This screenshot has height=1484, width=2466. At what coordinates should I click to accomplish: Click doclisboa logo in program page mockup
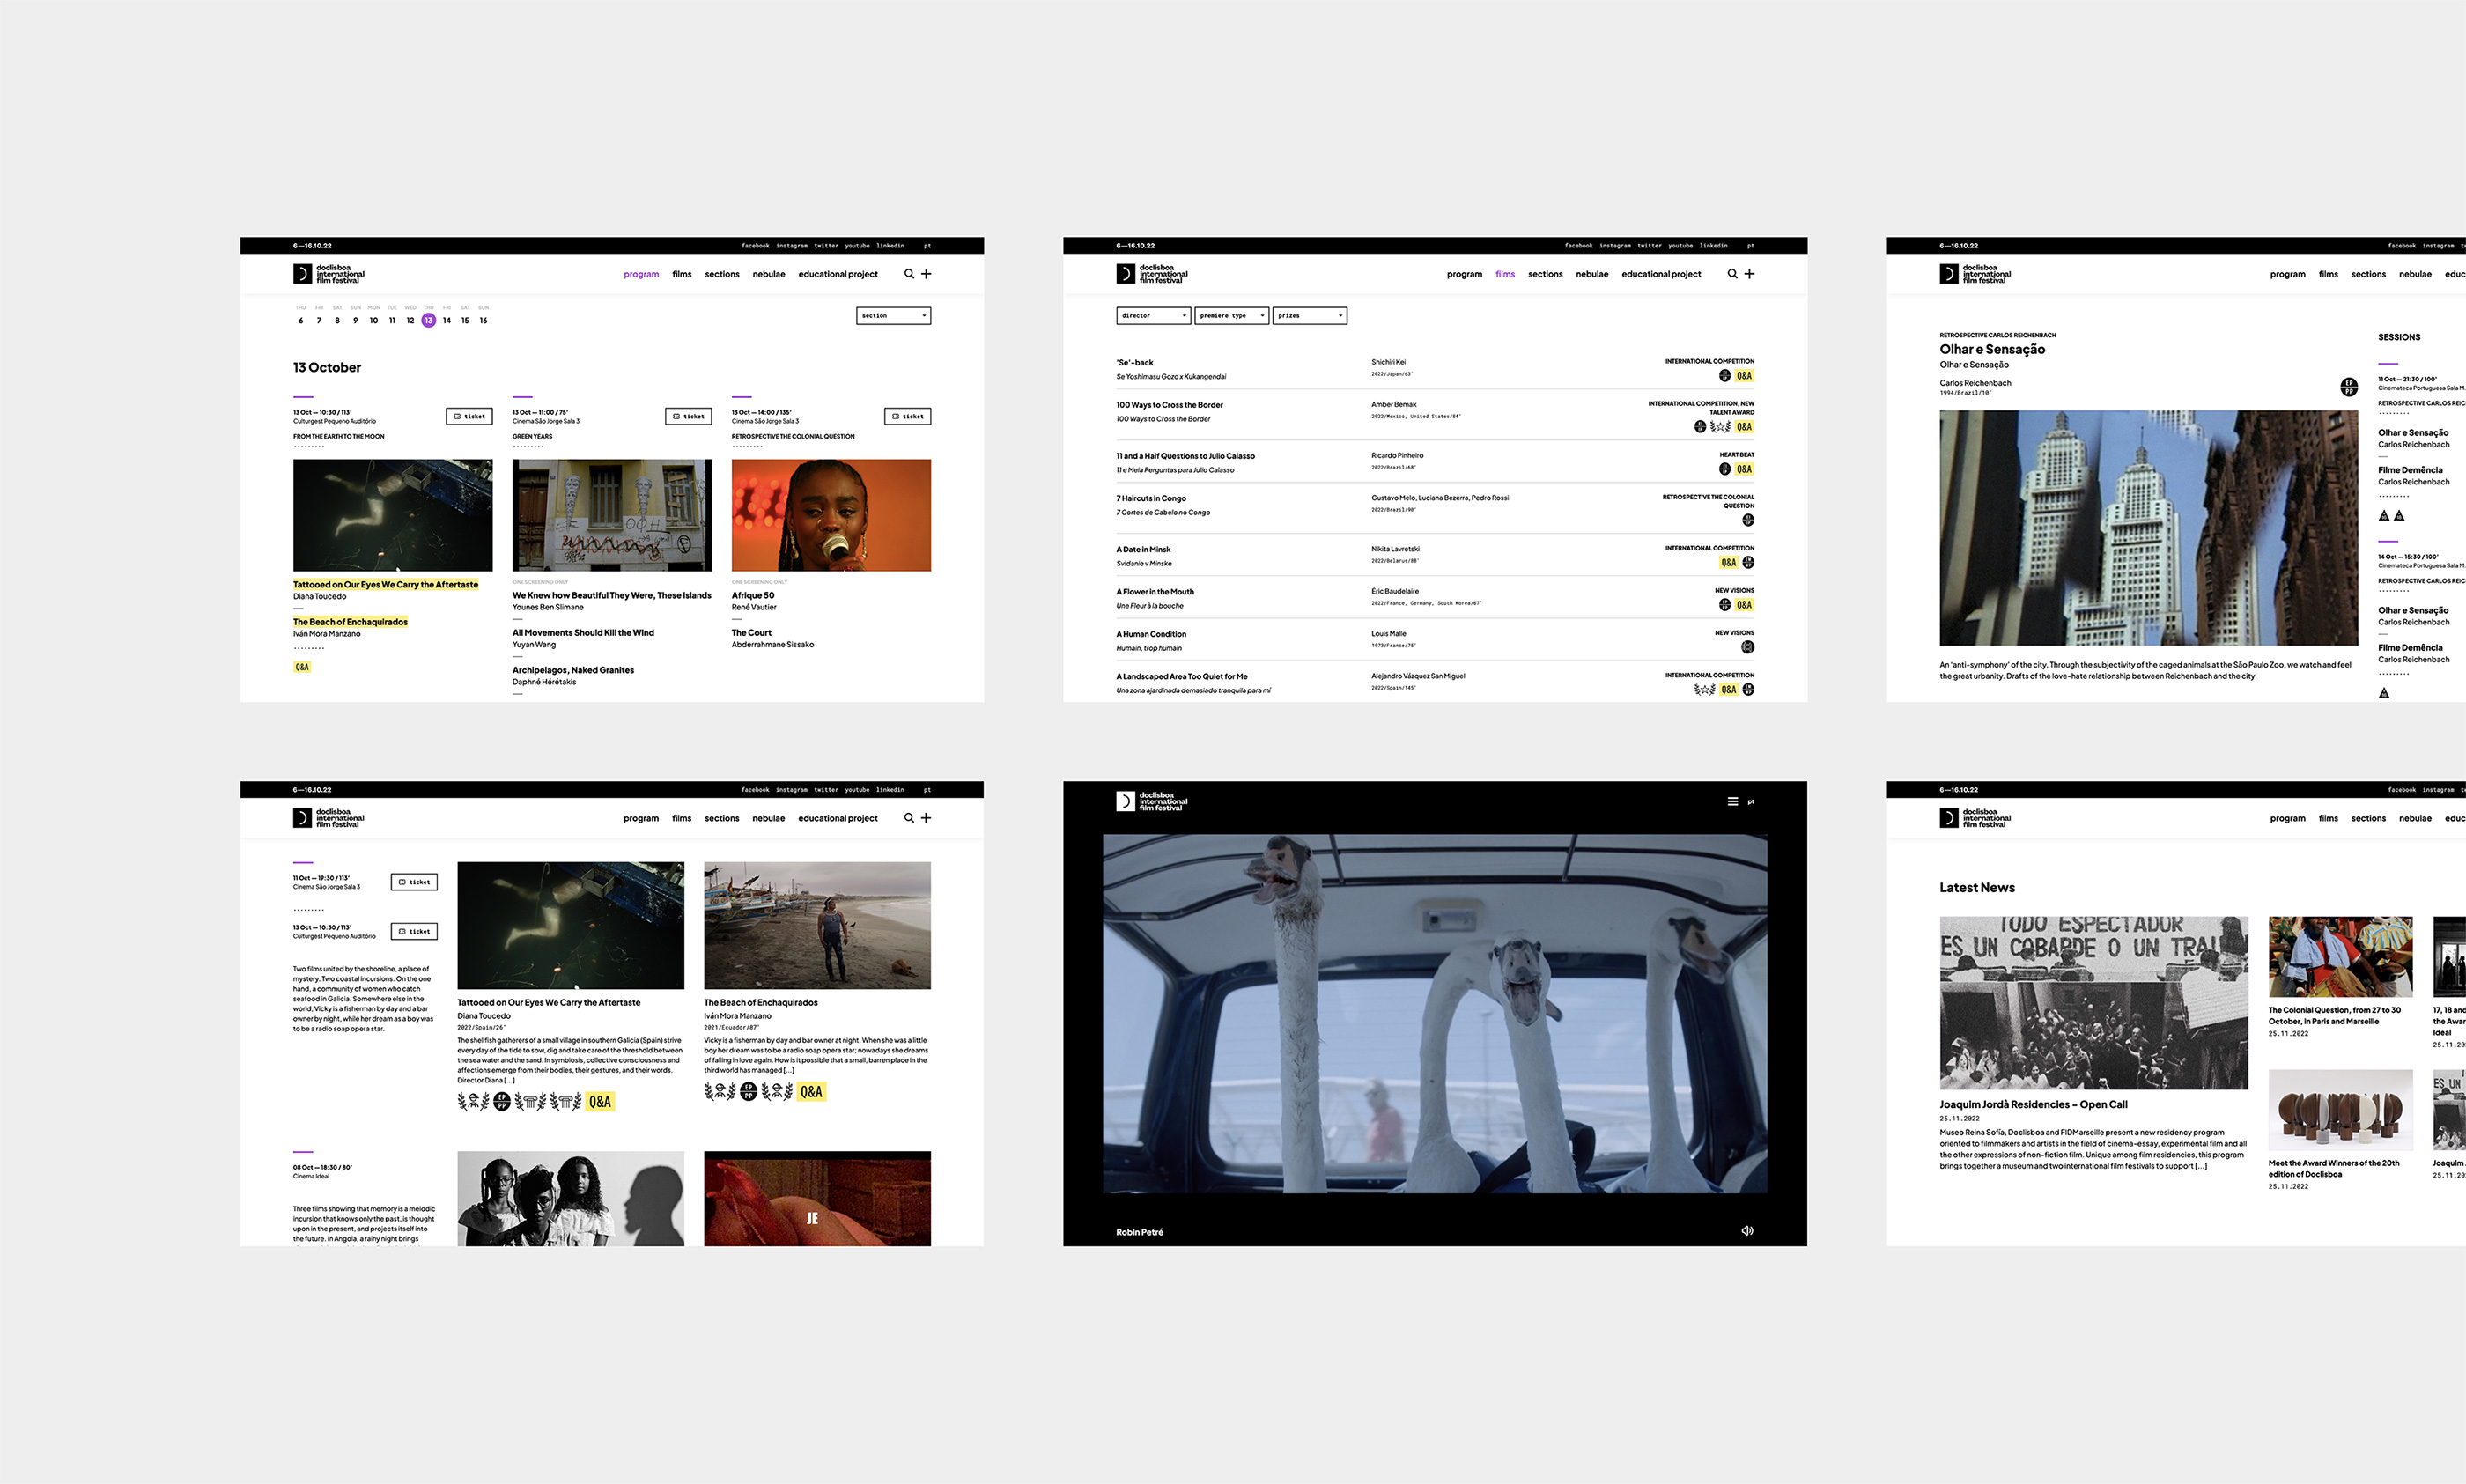click(329, 274)
